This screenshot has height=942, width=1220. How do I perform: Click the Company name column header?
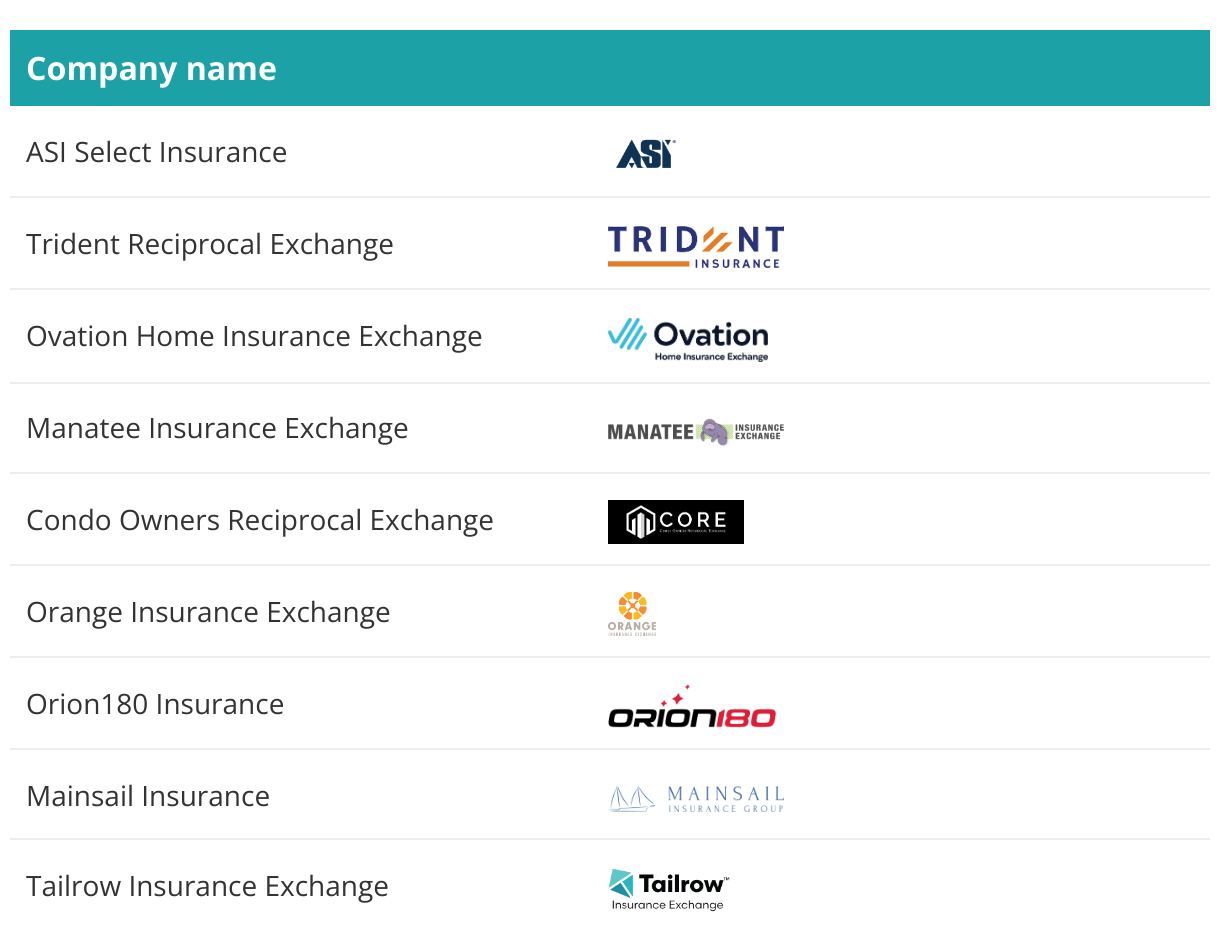point(151,69)
